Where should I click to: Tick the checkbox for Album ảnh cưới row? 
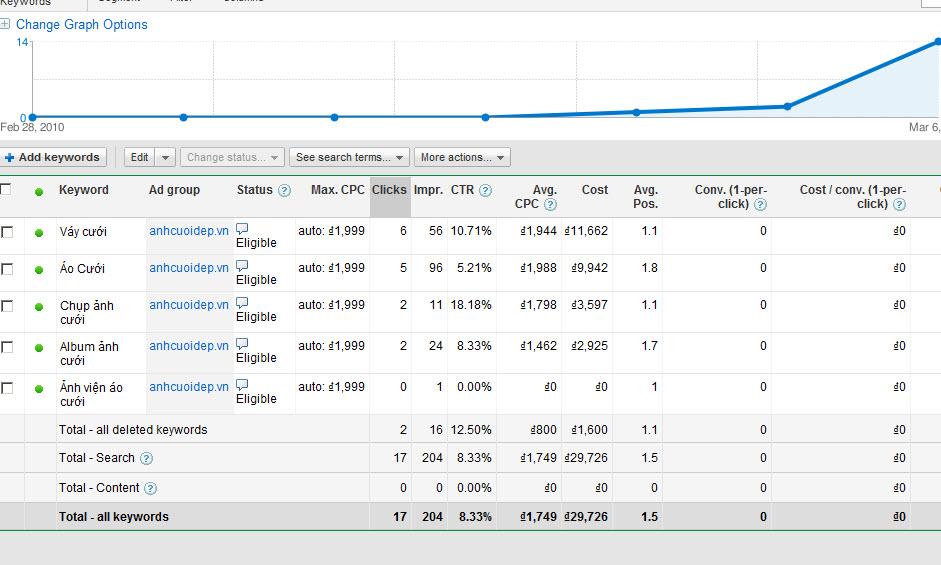click(7, 347)
